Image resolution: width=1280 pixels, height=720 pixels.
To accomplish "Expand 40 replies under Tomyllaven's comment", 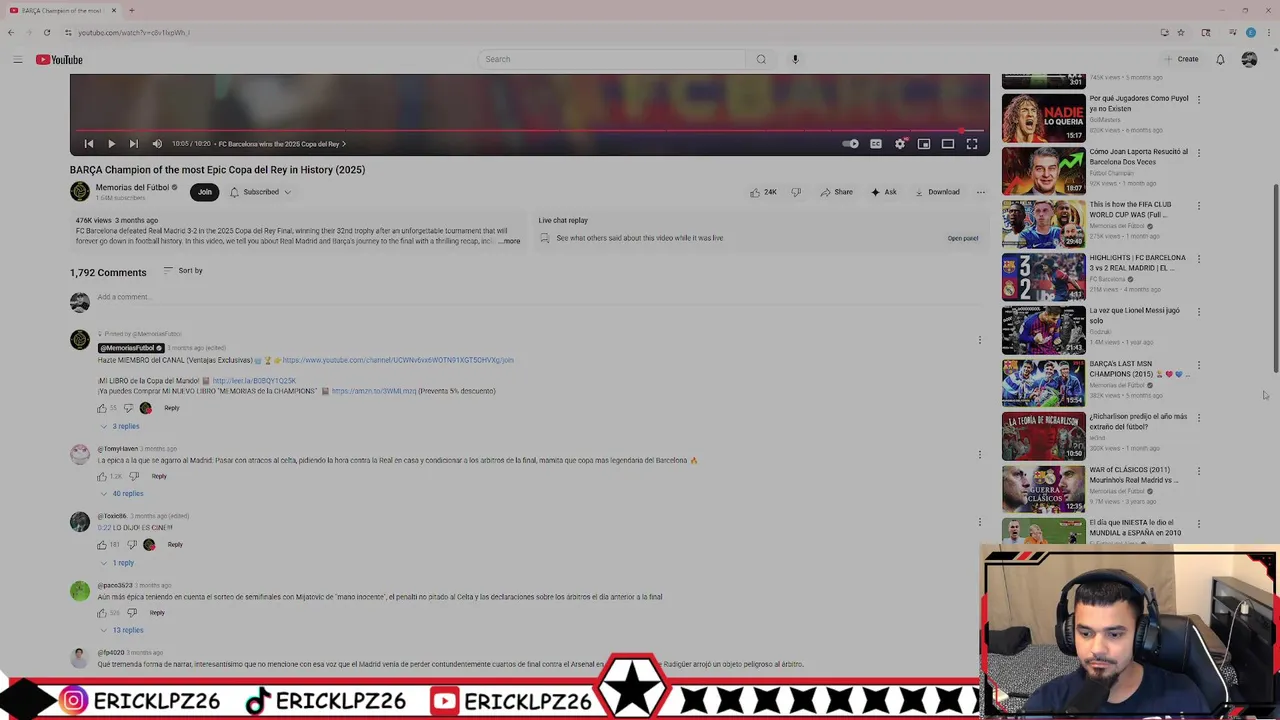I will tap(122, 493).
